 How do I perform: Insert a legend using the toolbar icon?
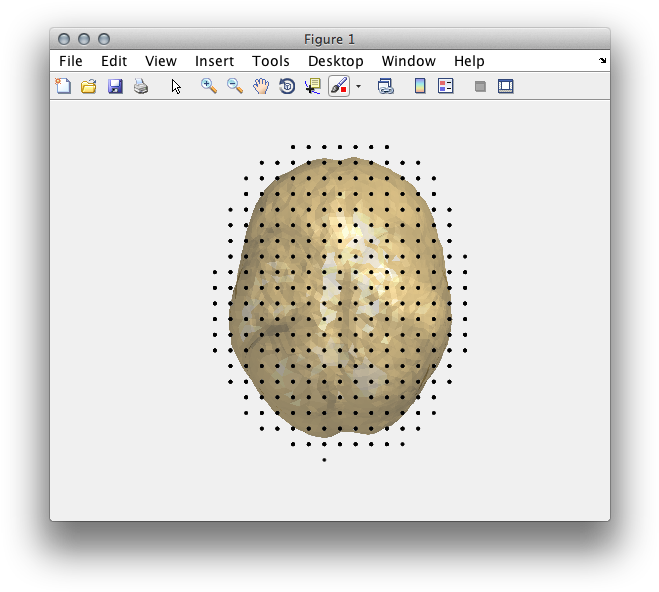pyautogui.click(x=445, y=86)
